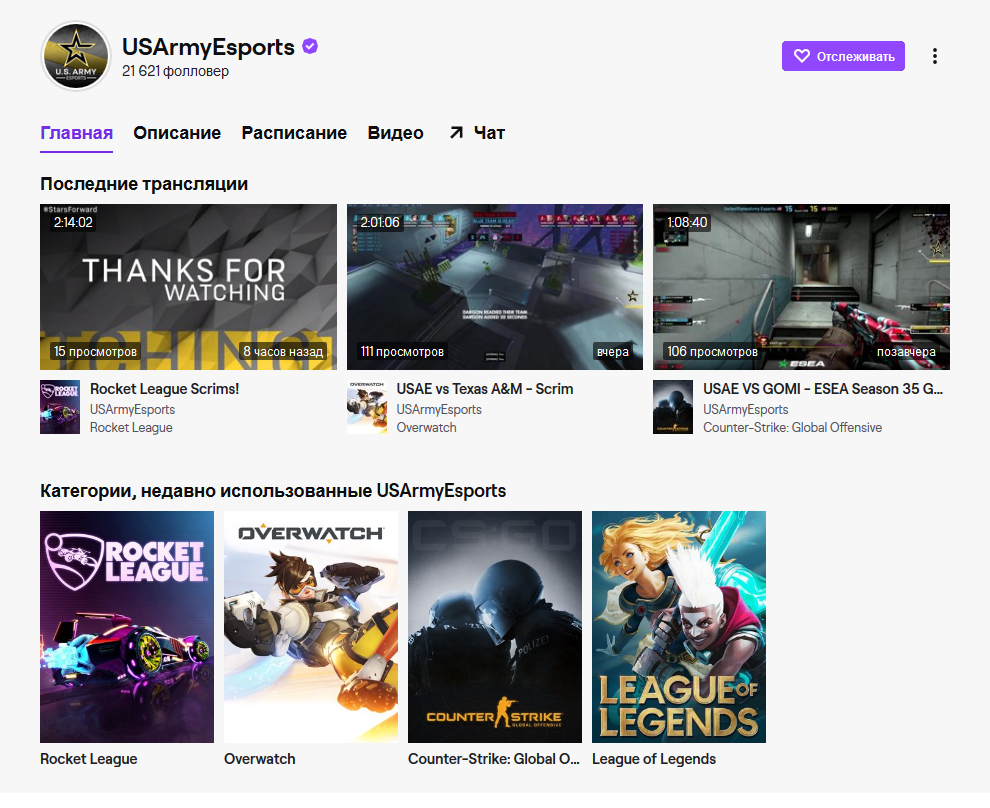Open Counter-Strike: Global Offensive link under the GOMI video
990x808 pixels.
(792, 427)
